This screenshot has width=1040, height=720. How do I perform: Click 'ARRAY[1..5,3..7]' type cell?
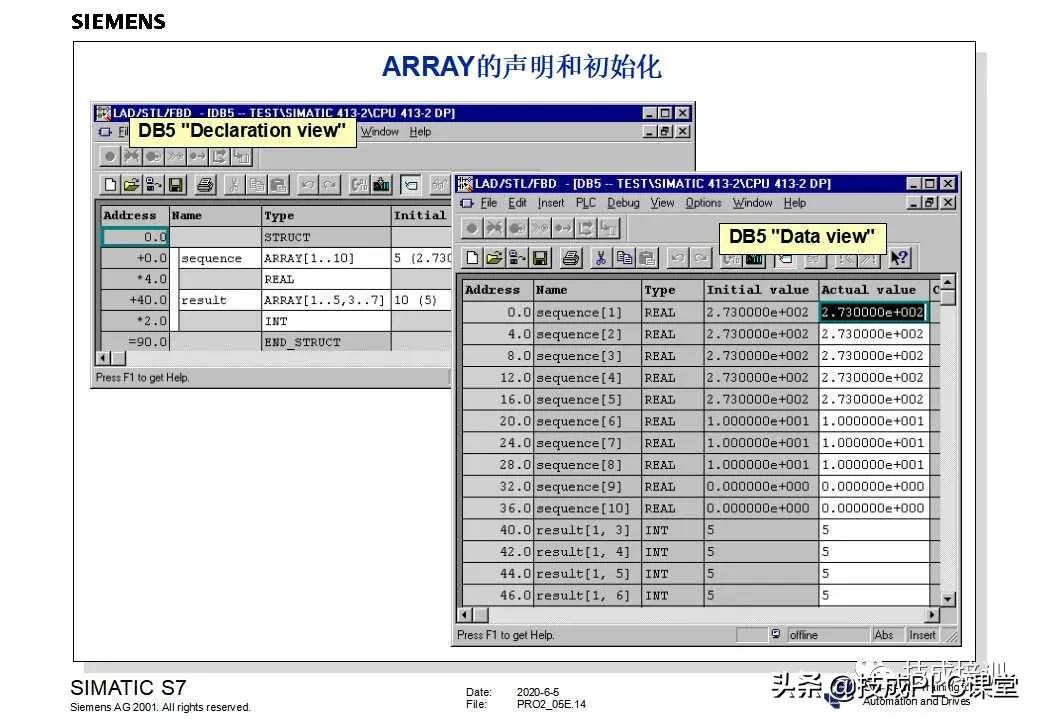[x=326, y=300]
